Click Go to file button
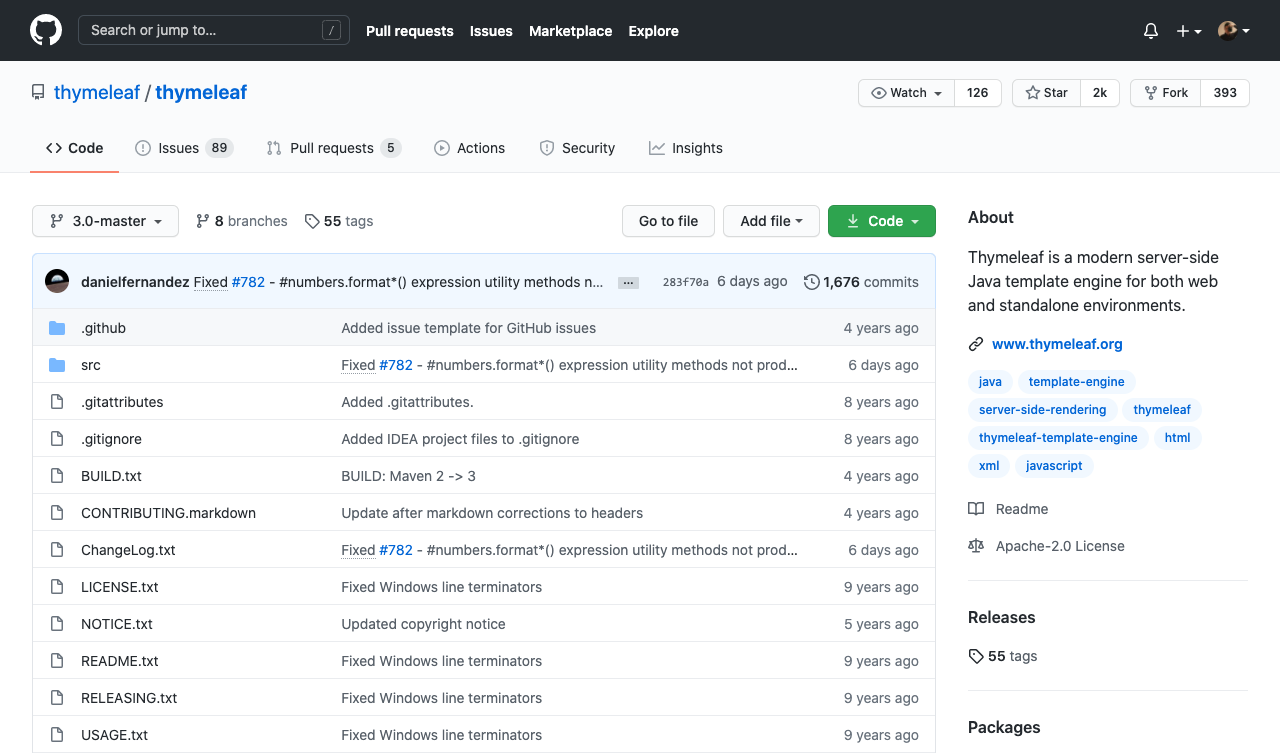 coord(668,221)
